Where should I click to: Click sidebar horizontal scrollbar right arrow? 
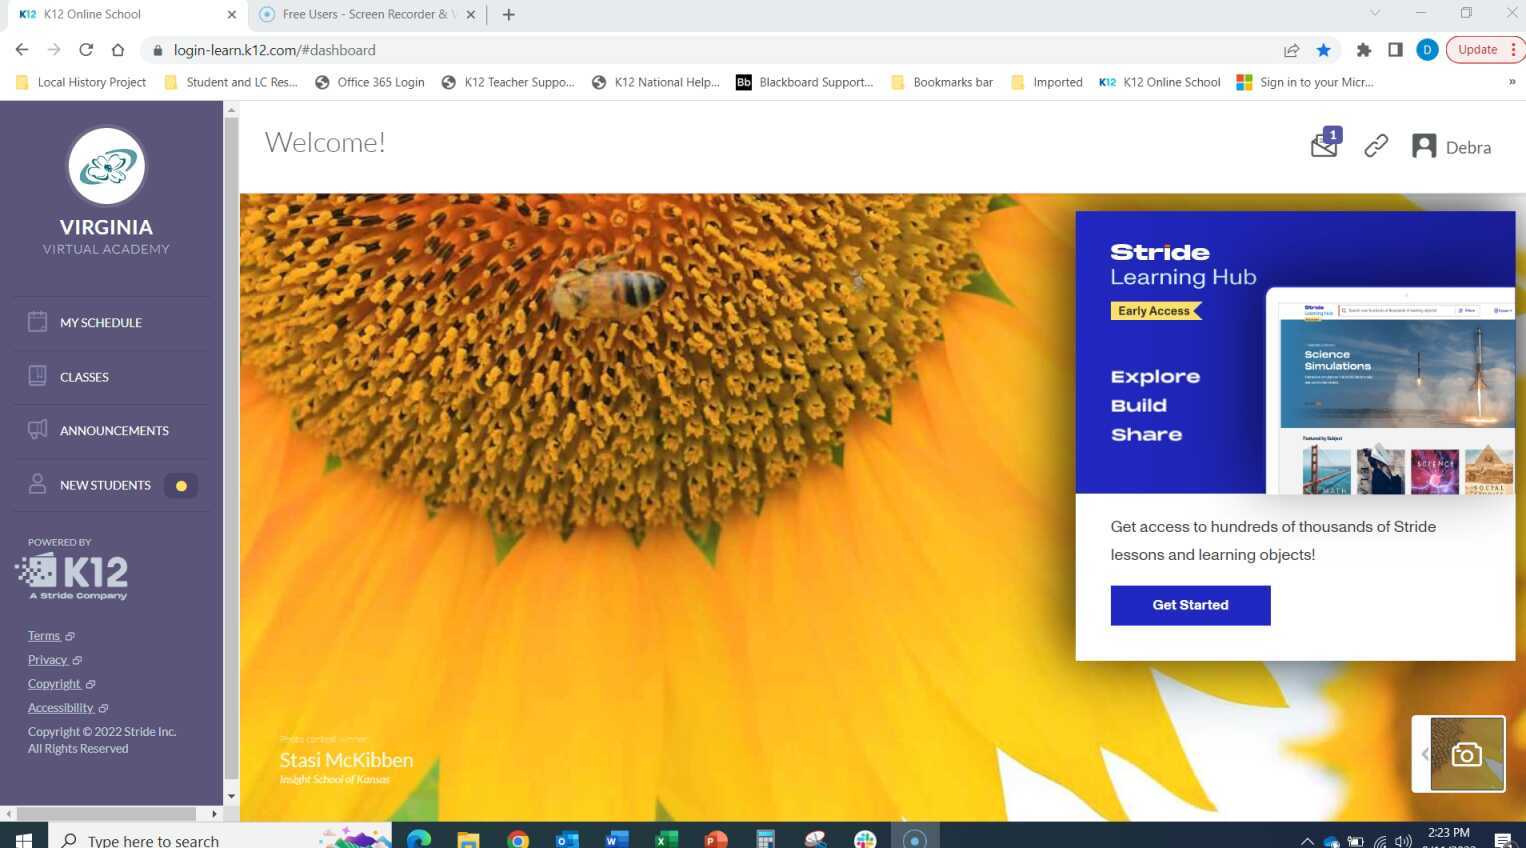coord(214,814)
